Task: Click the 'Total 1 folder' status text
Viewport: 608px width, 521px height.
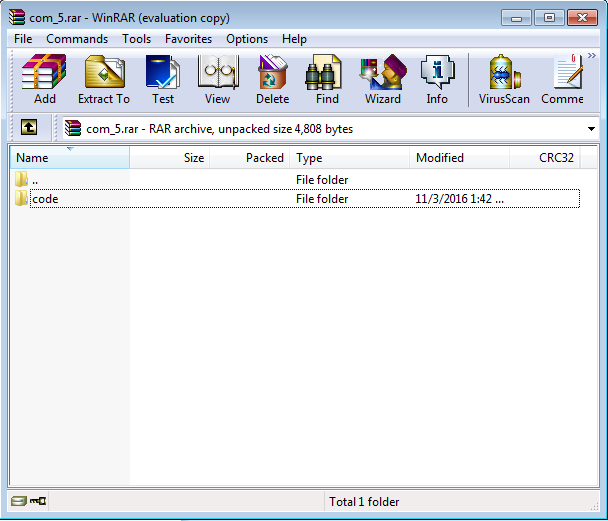Action: point(364,502)
